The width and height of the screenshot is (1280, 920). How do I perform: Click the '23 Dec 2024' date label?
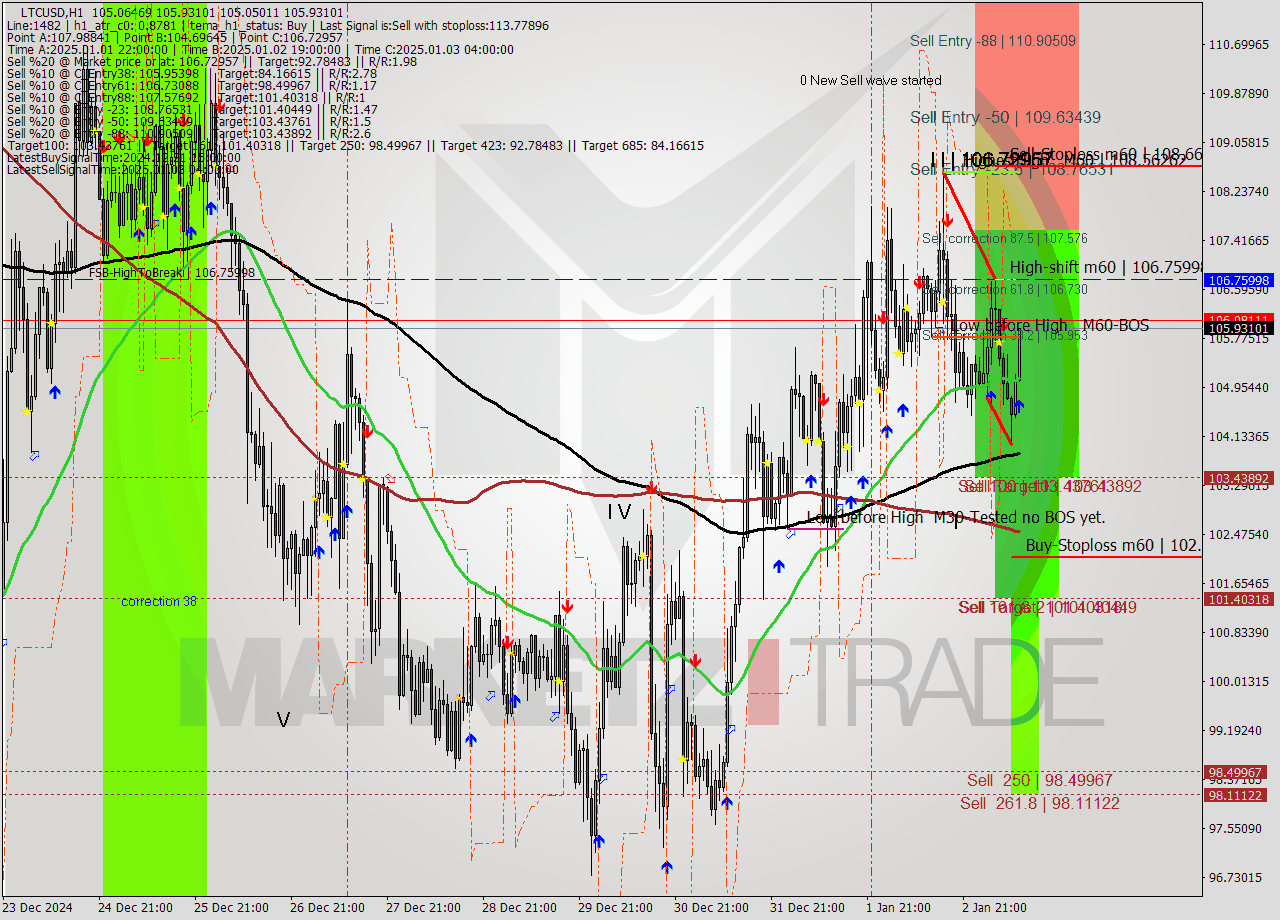coord(39,907)
